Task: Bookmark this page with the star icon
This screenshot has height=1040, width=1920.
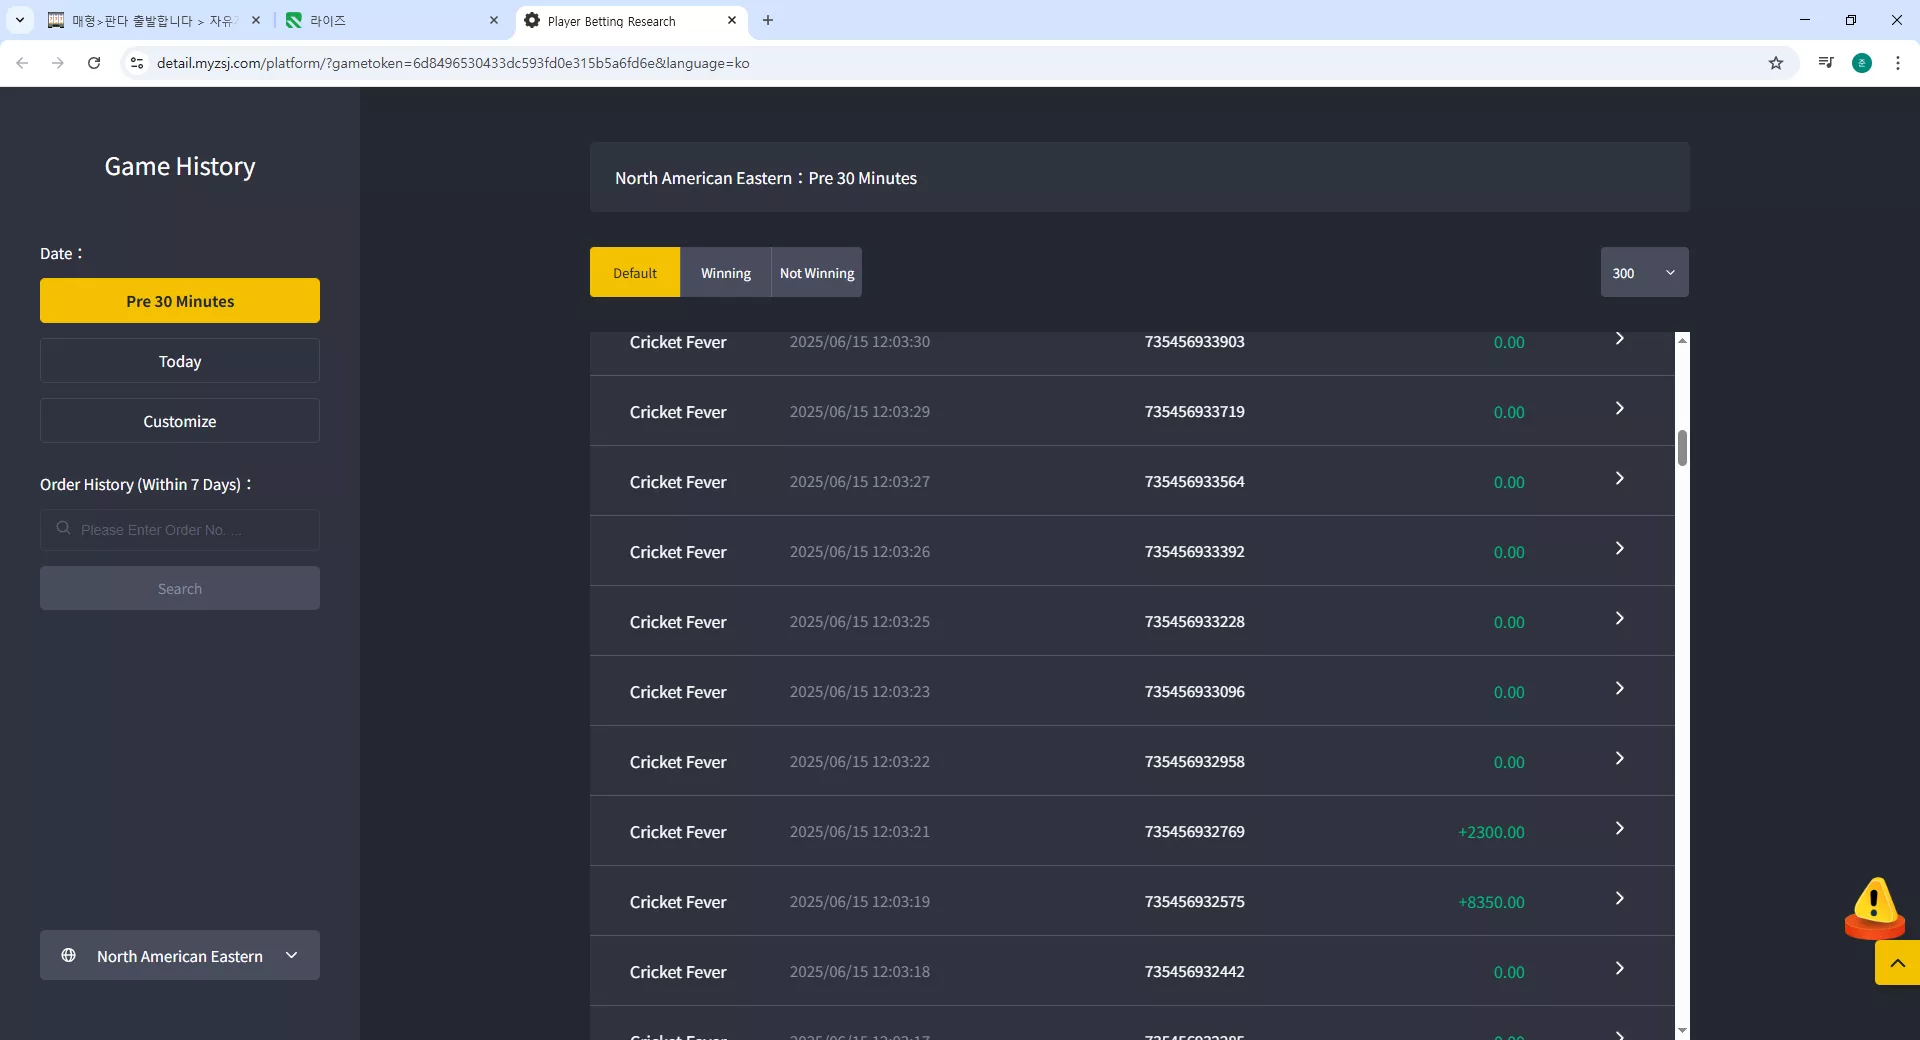Action: click(x=1776, y=63)
